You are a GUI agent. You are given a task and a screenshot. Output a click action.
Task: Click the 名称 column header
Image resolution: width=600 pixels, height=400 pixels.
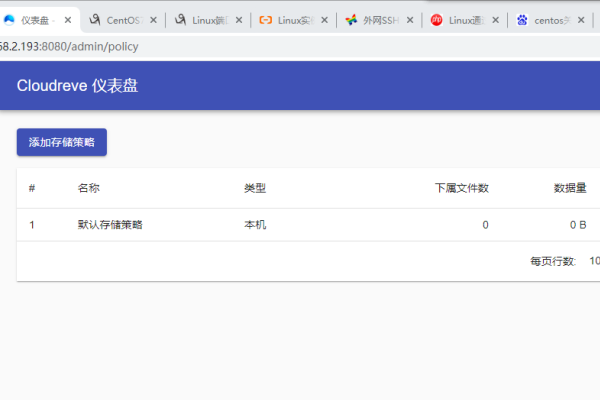tap(89, 188)
